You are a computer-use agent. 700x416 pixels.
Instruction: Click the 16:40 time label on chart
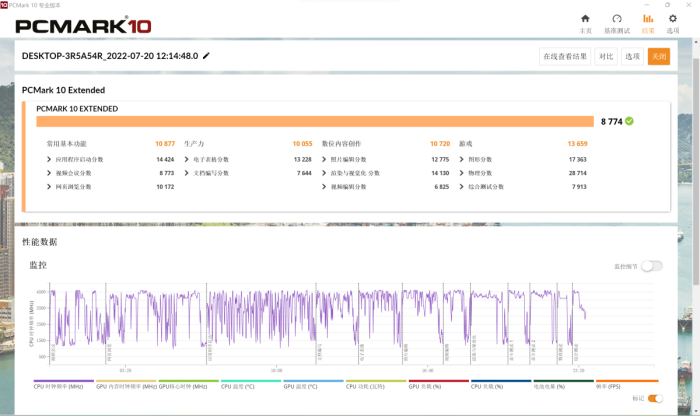point(428,370)
